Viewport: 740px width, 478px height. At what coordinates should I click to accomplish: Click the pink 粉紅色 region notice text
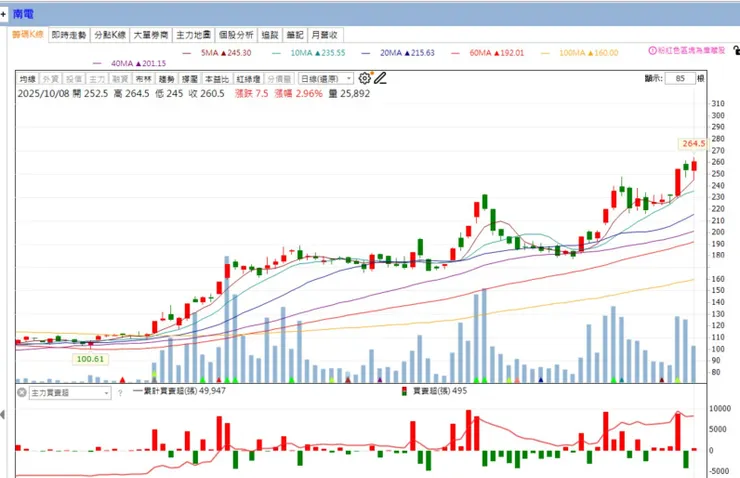(x=691, y=50)
